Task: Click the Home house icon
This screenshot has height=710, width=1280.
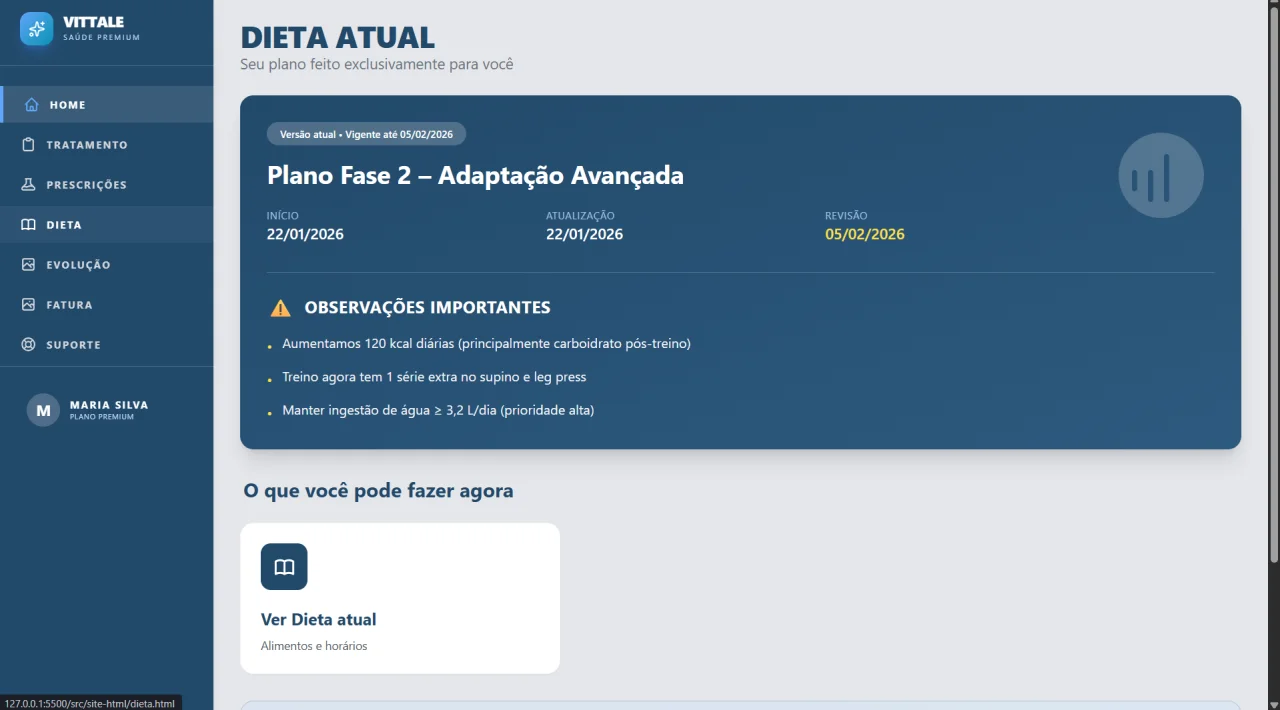Action: [32, 105]
